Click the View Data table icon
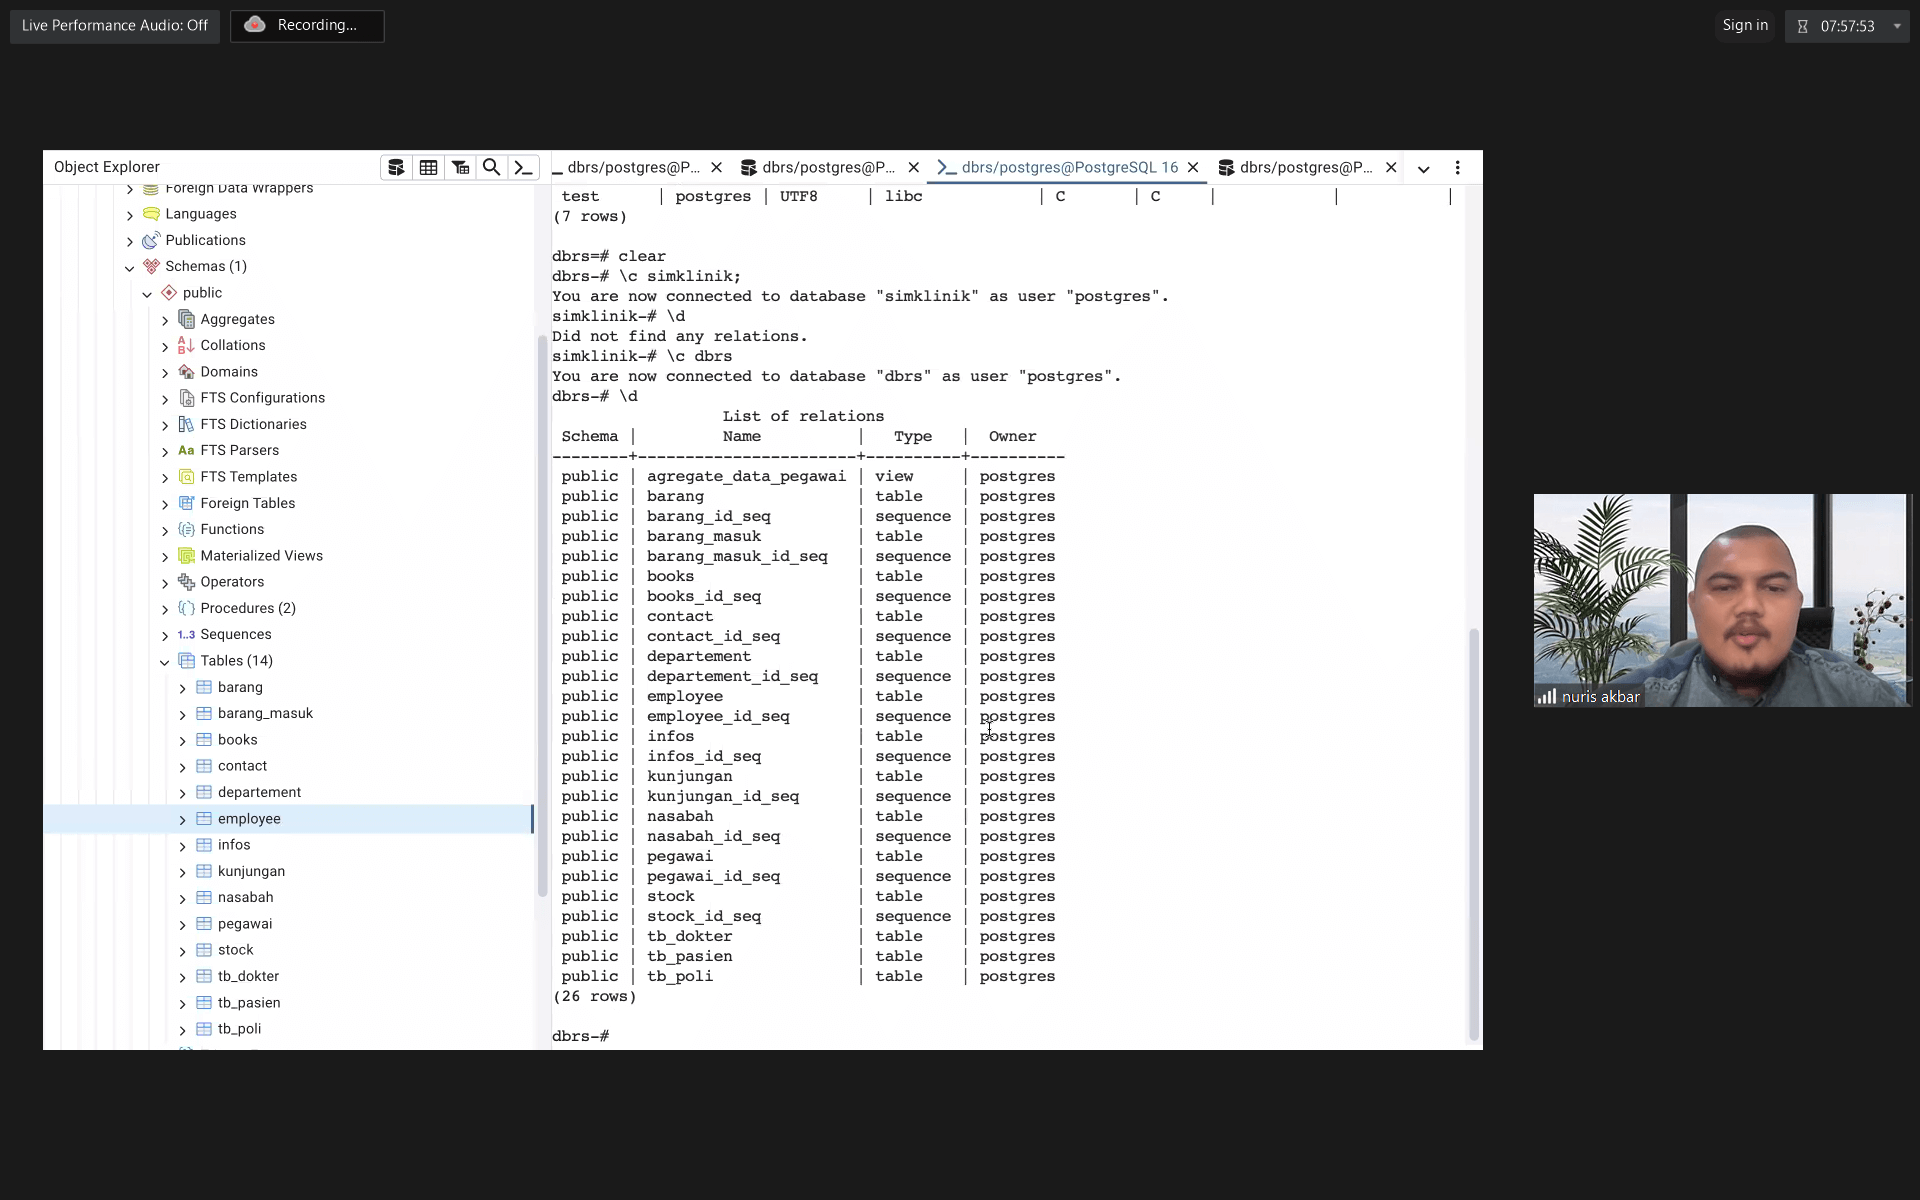Image resolution: width=1920 pixels, height=1200 pixels. pyautogui.click(x=428, y=167)
